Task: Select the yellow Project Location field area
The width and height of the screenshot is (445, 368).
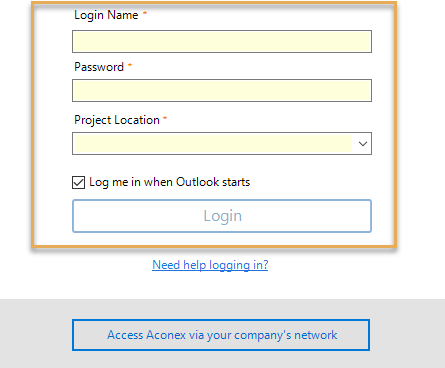Action: pos(213,144)
